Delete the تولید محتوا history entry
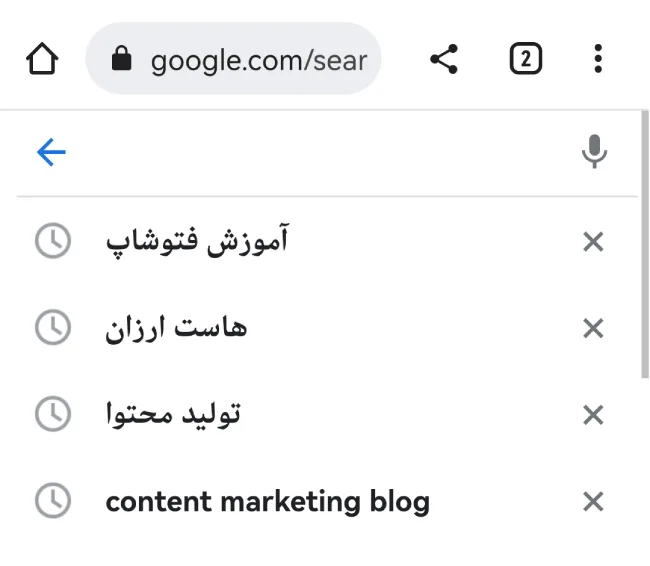 (x=593, y=415)
